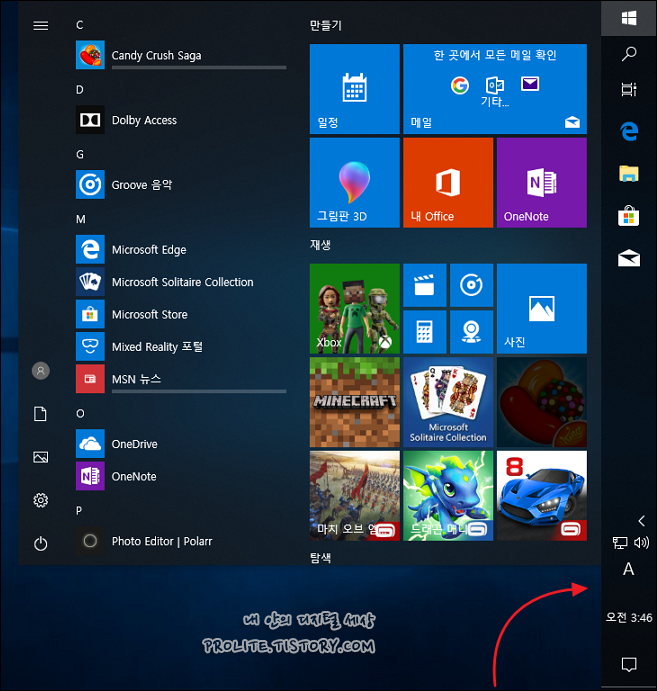Viewport: 657px width, 691px height.
Task: Open the 사진 photos tile
Action: [x=542, y=308]
